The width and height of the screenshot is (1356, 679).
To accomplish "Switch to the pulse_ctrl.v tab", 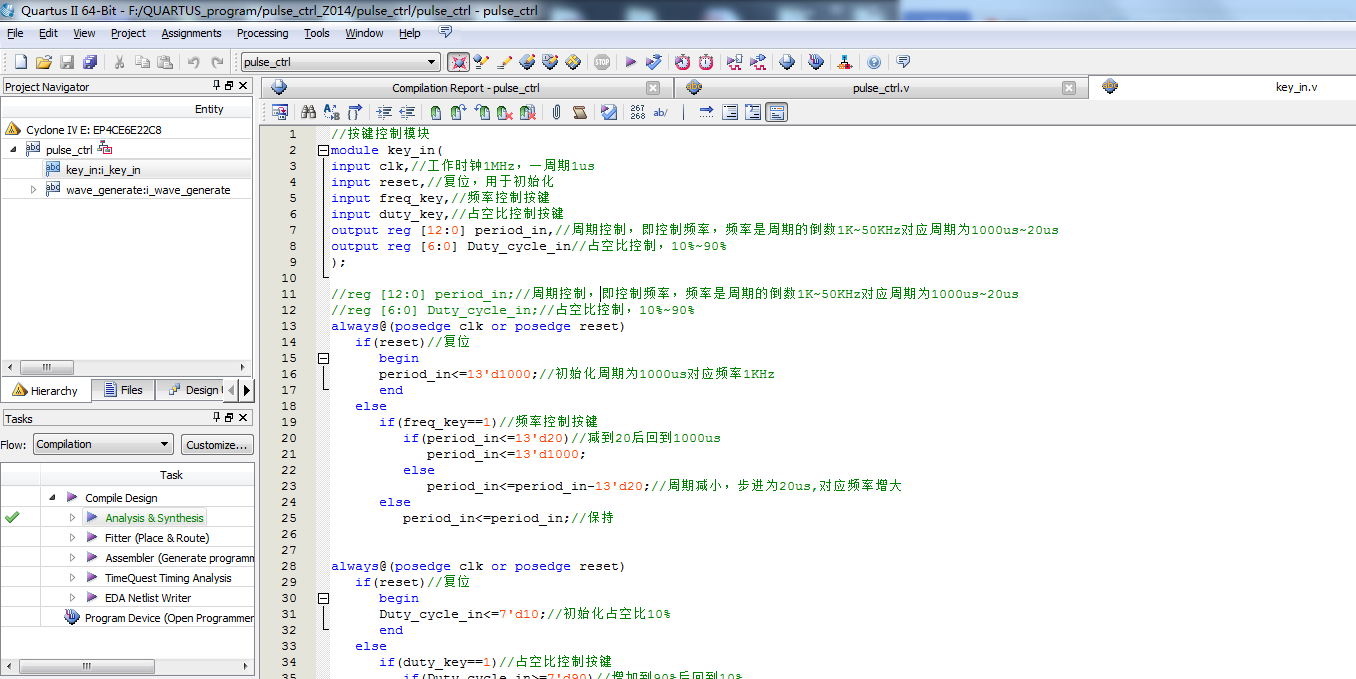I will (880, 88).
